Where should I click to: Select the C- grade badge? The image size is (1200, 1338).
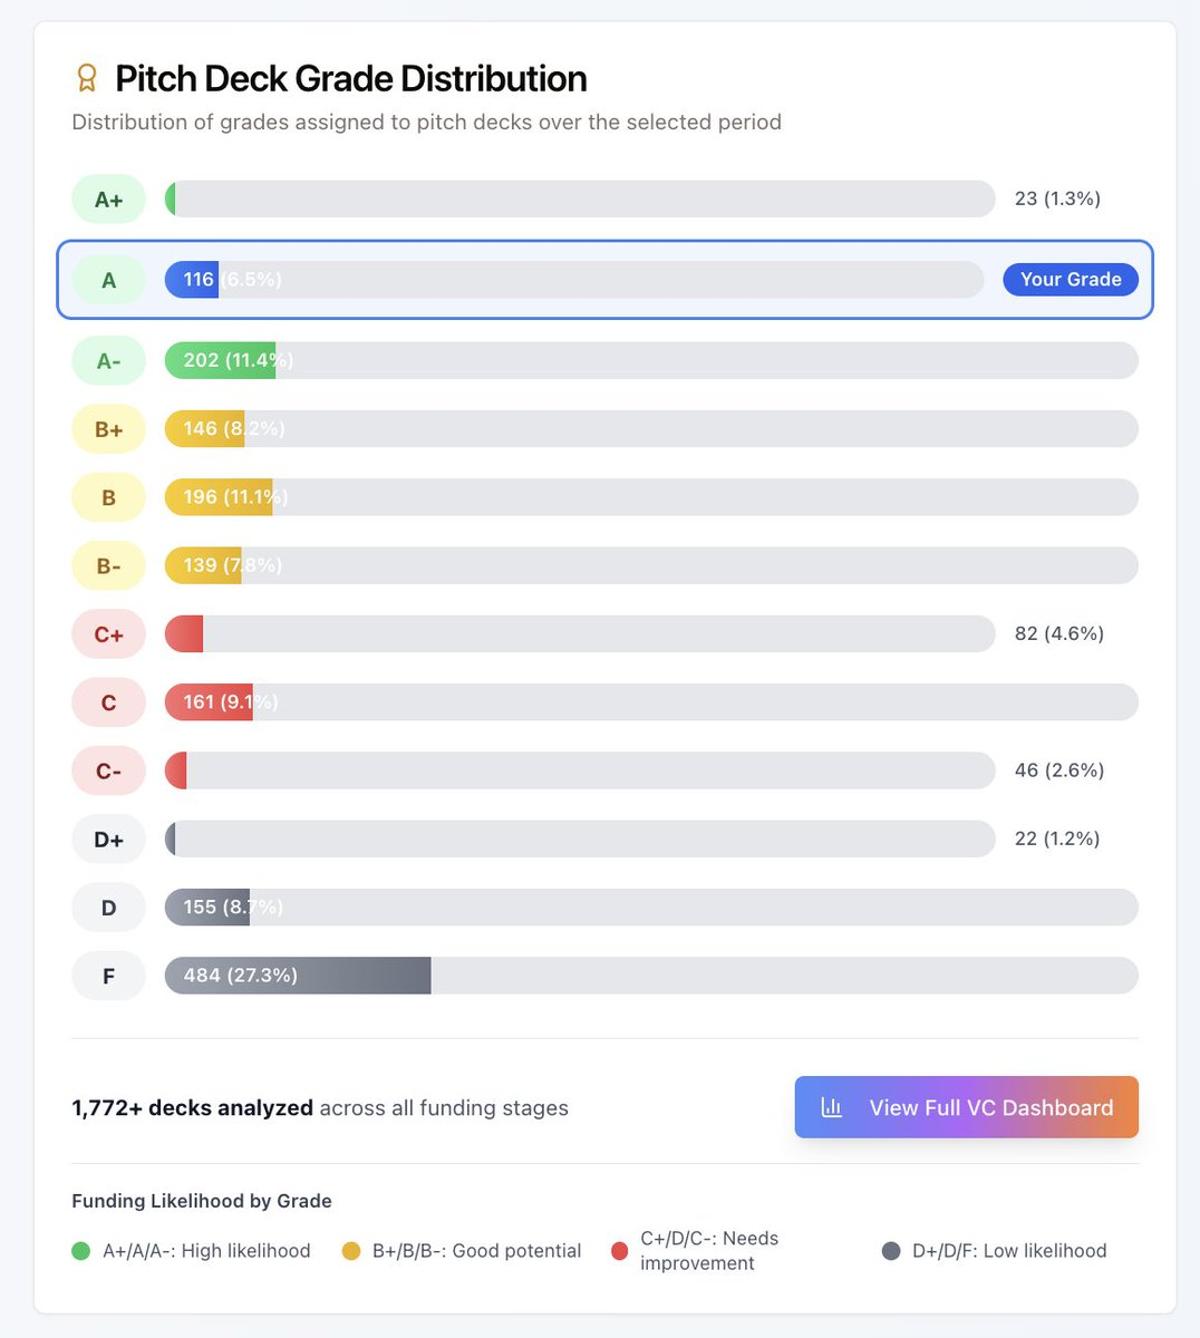[x=108, y=770]
